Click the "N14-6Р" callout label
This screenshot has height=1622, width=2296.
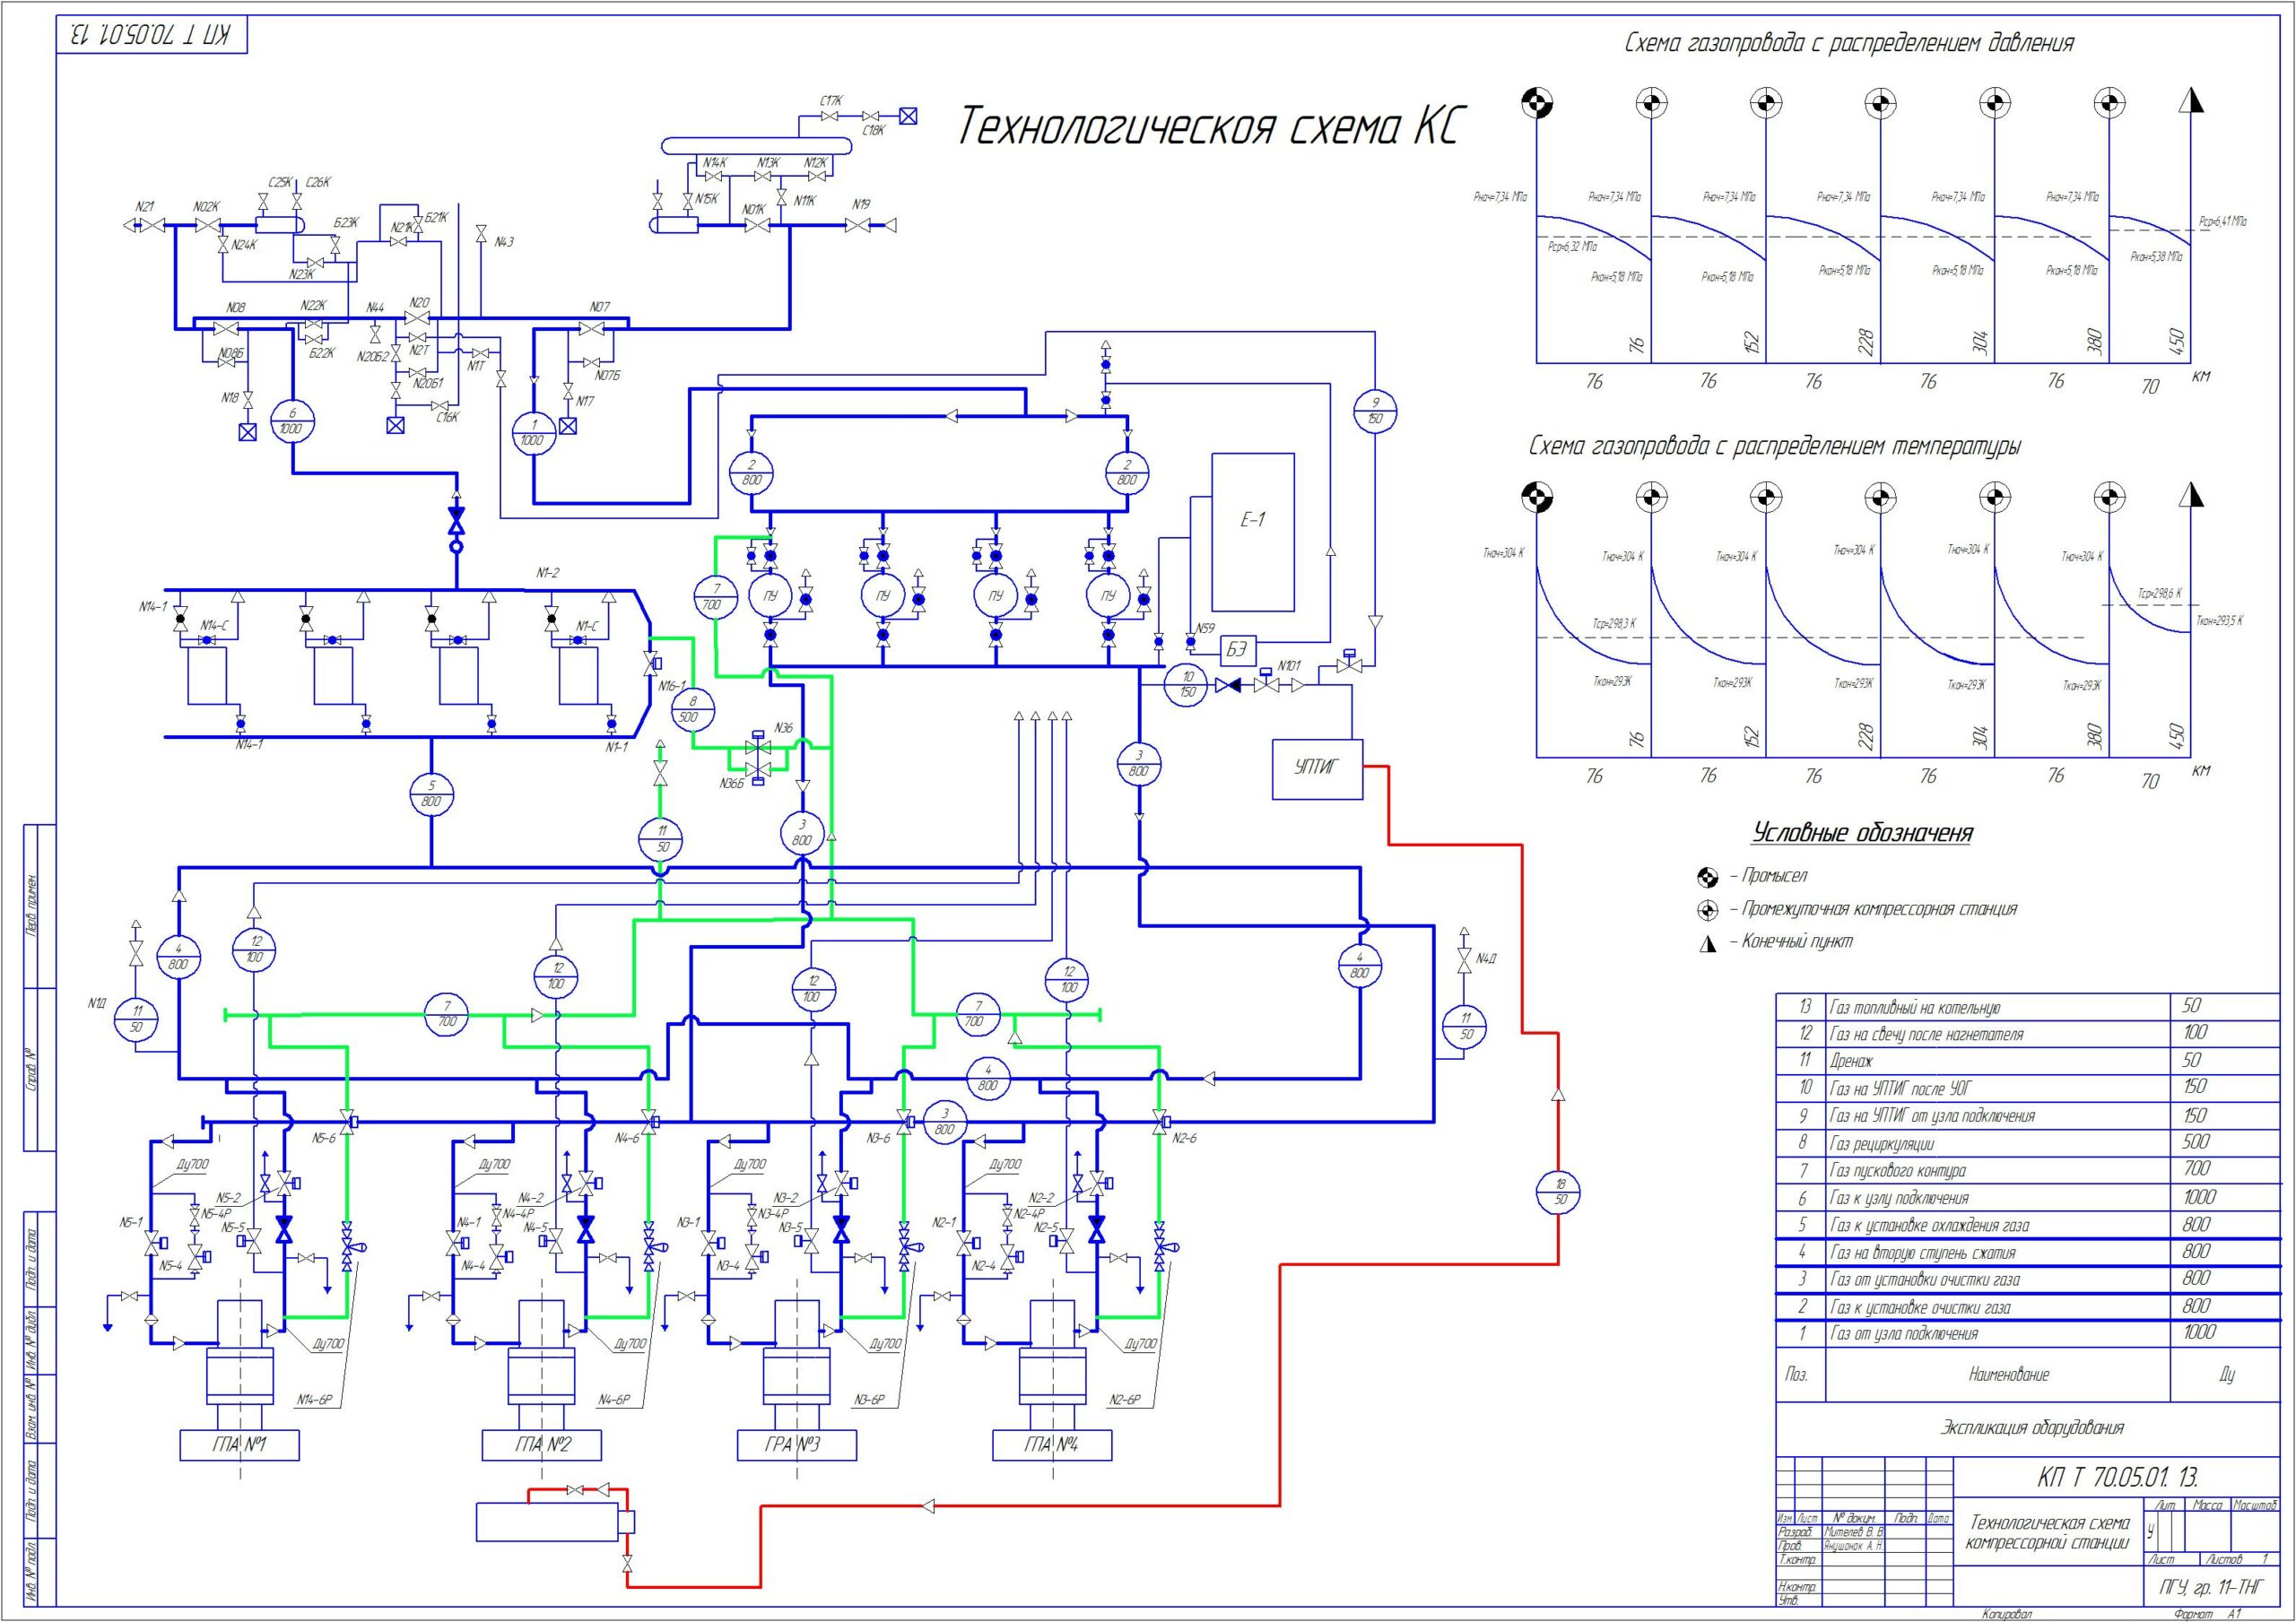314,1400
